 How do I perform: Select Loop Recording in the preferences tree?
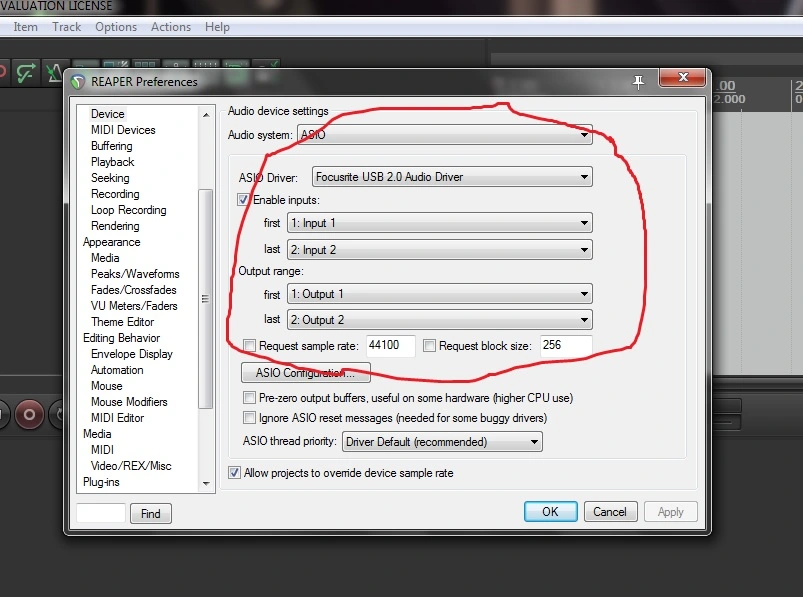point(129,210)
